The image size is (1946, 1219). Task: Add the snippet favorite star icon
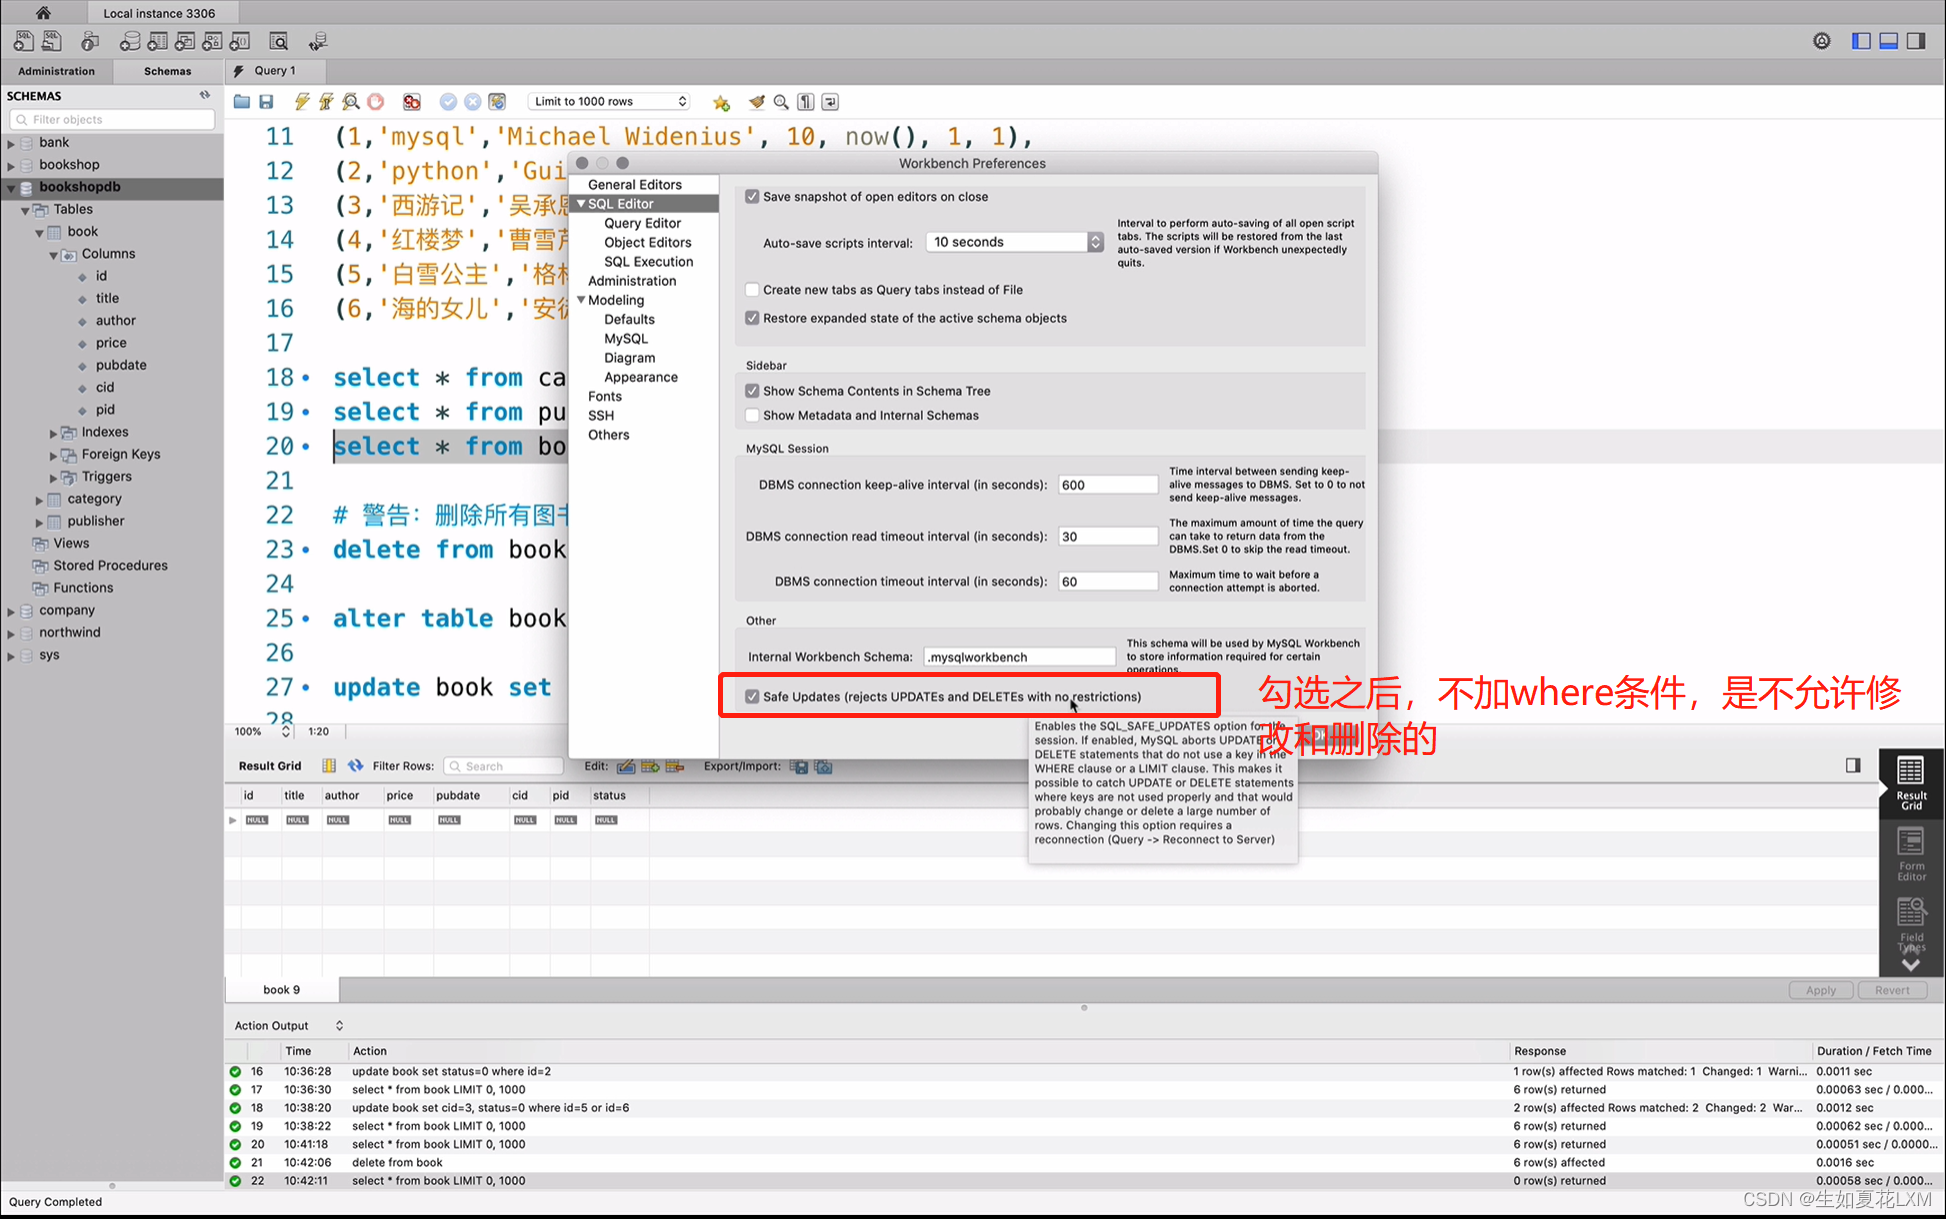[x=721, y=102]
